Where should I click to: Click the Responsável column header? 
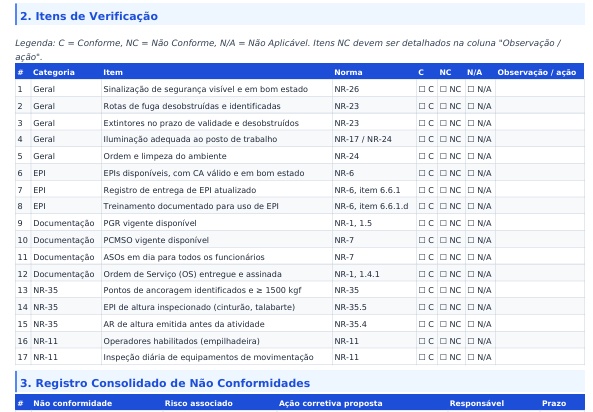(477, 403)
